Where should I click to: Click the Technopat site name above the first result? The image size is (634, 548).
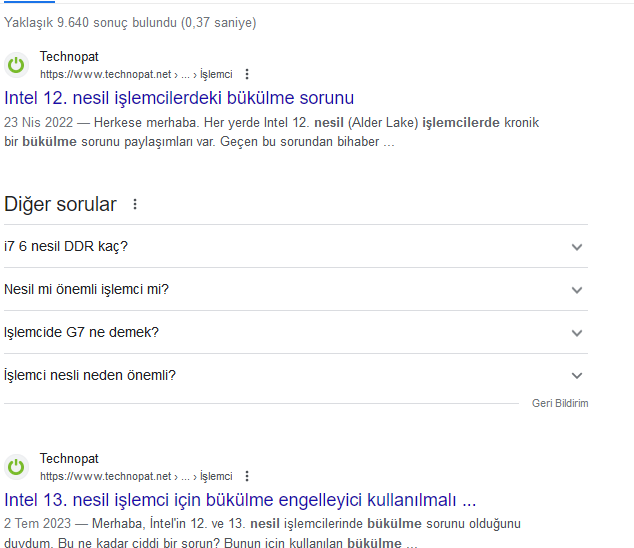(x=69, y=57)
